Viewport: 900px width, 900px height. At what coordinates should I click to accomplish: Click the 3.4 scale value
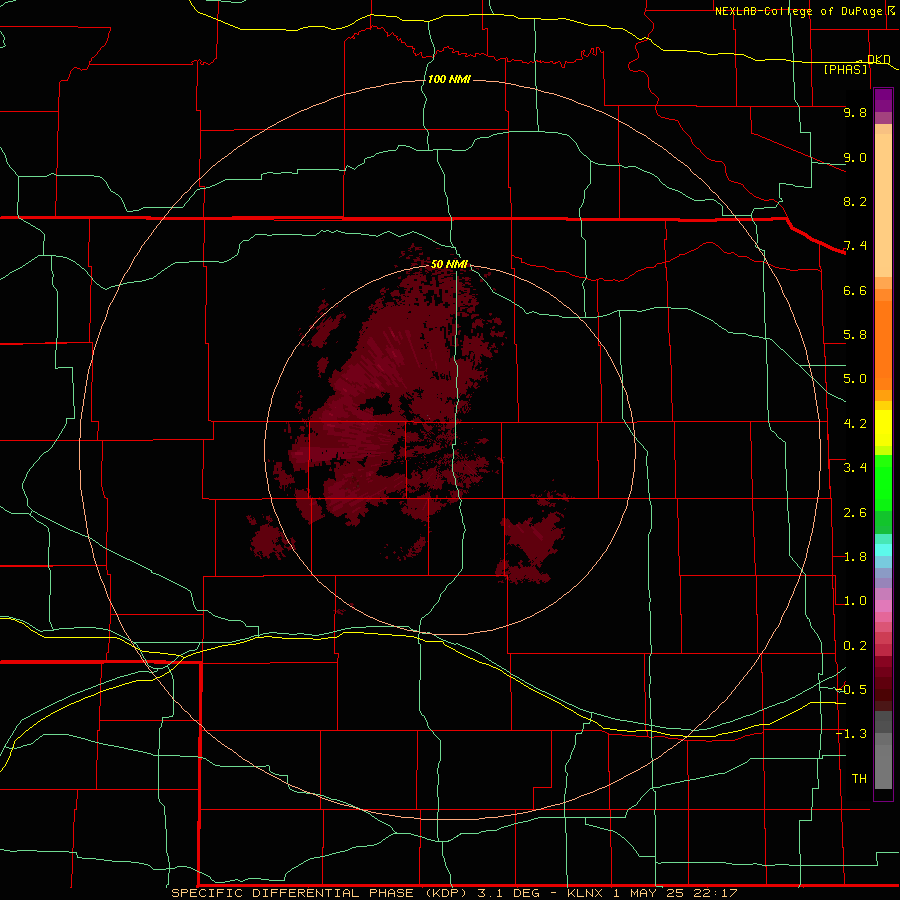pos(855,468)
